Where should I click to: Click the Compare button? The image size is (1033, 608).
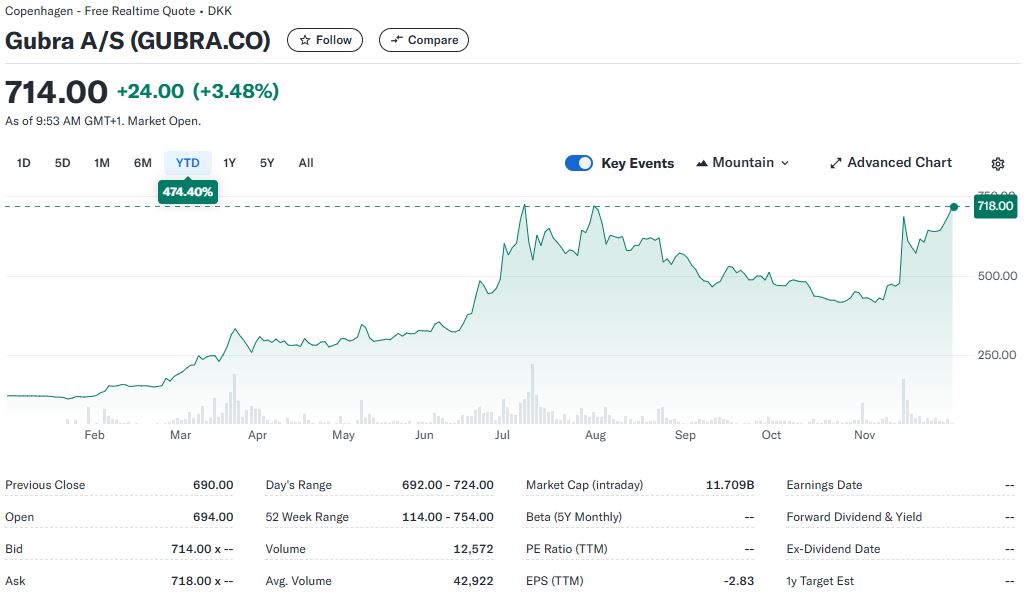pyautogui.click(x=424, y=40)
